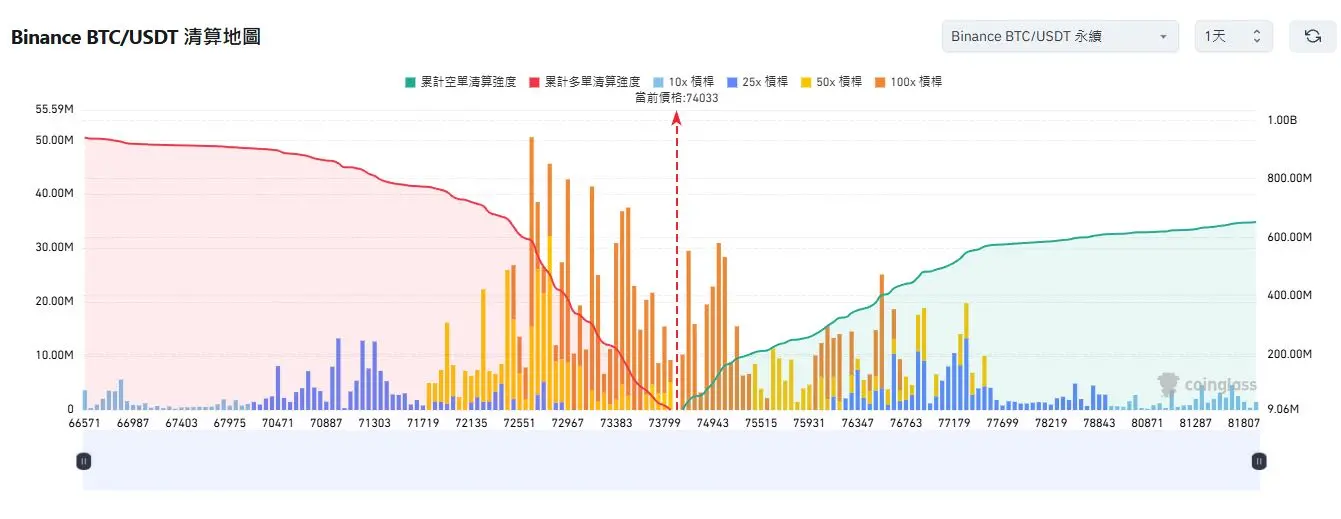Click the left handle of the zoom slider
The width and height of the screenshot is (1341, 519).
click(84, 461)
